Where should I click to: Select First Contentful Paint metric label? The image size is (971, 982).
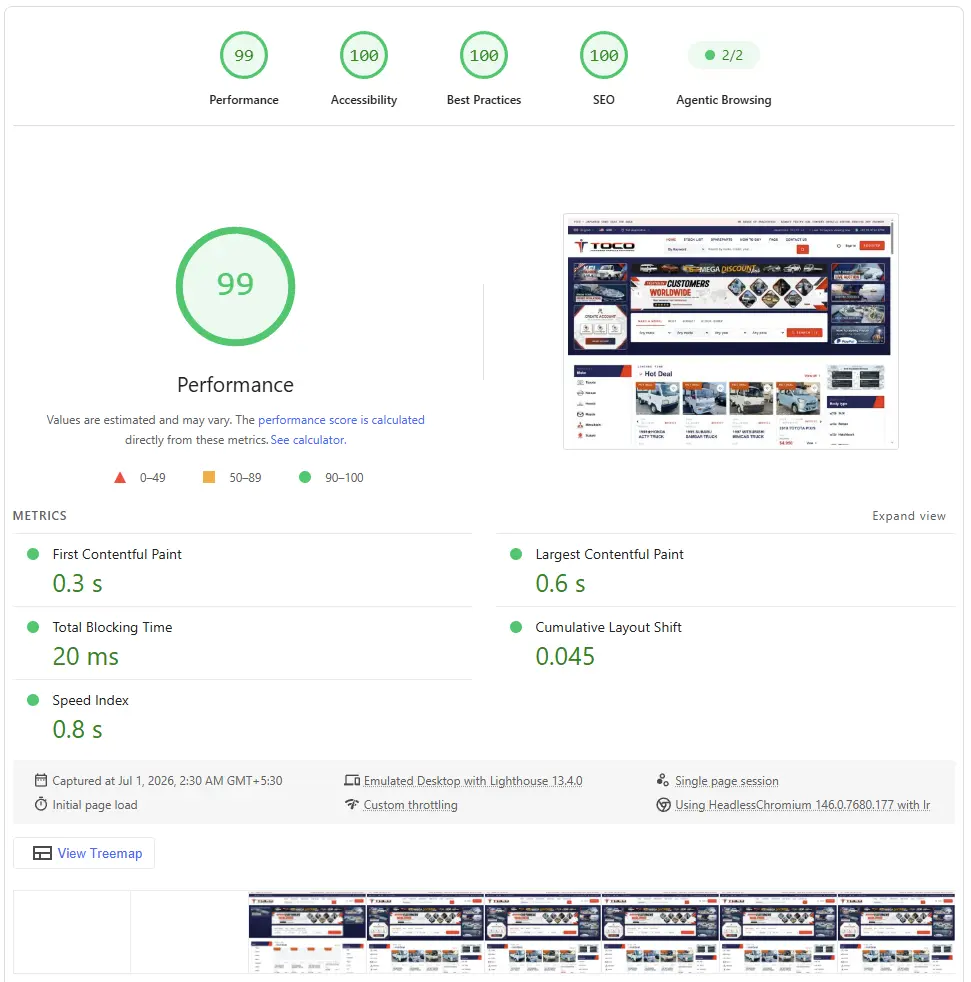pos(117,554)
